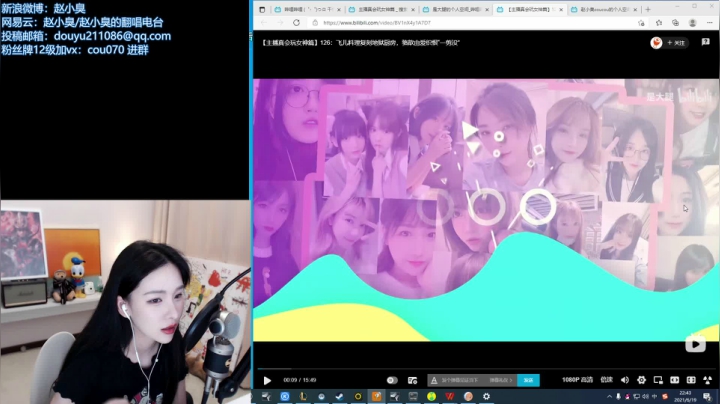Follow the uploader with 关注 button
The height and width of the screenshot is (404, 720).
[x=676, y=43]
